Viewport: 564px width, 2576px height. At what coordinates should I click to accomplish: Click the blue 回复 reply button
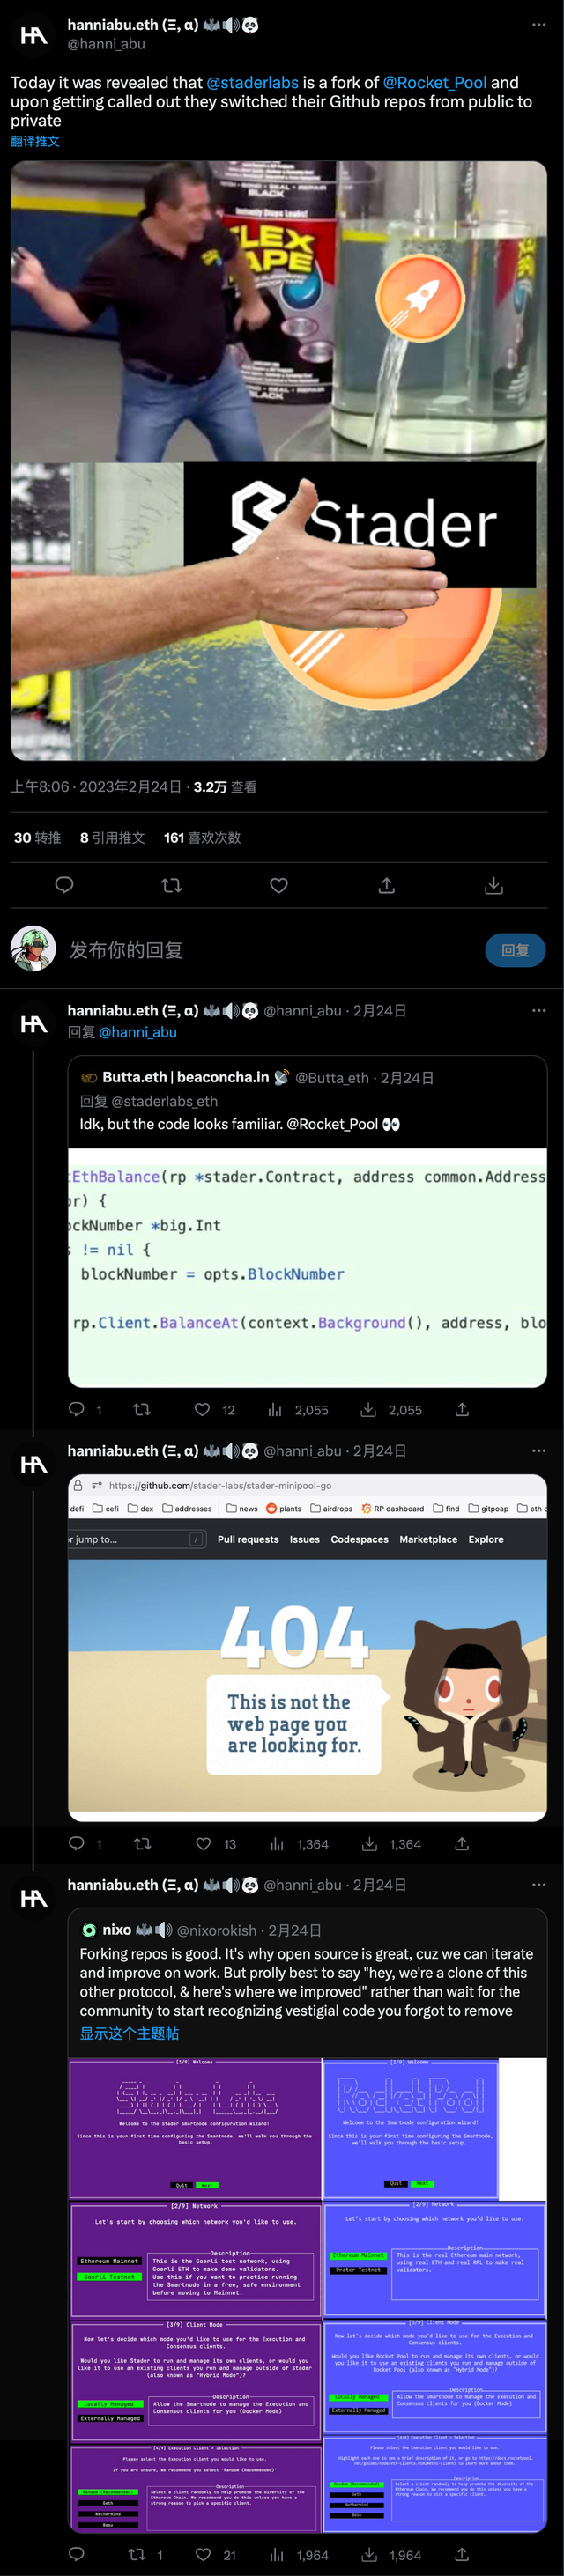pyautogui.click(x=515, y=950)
